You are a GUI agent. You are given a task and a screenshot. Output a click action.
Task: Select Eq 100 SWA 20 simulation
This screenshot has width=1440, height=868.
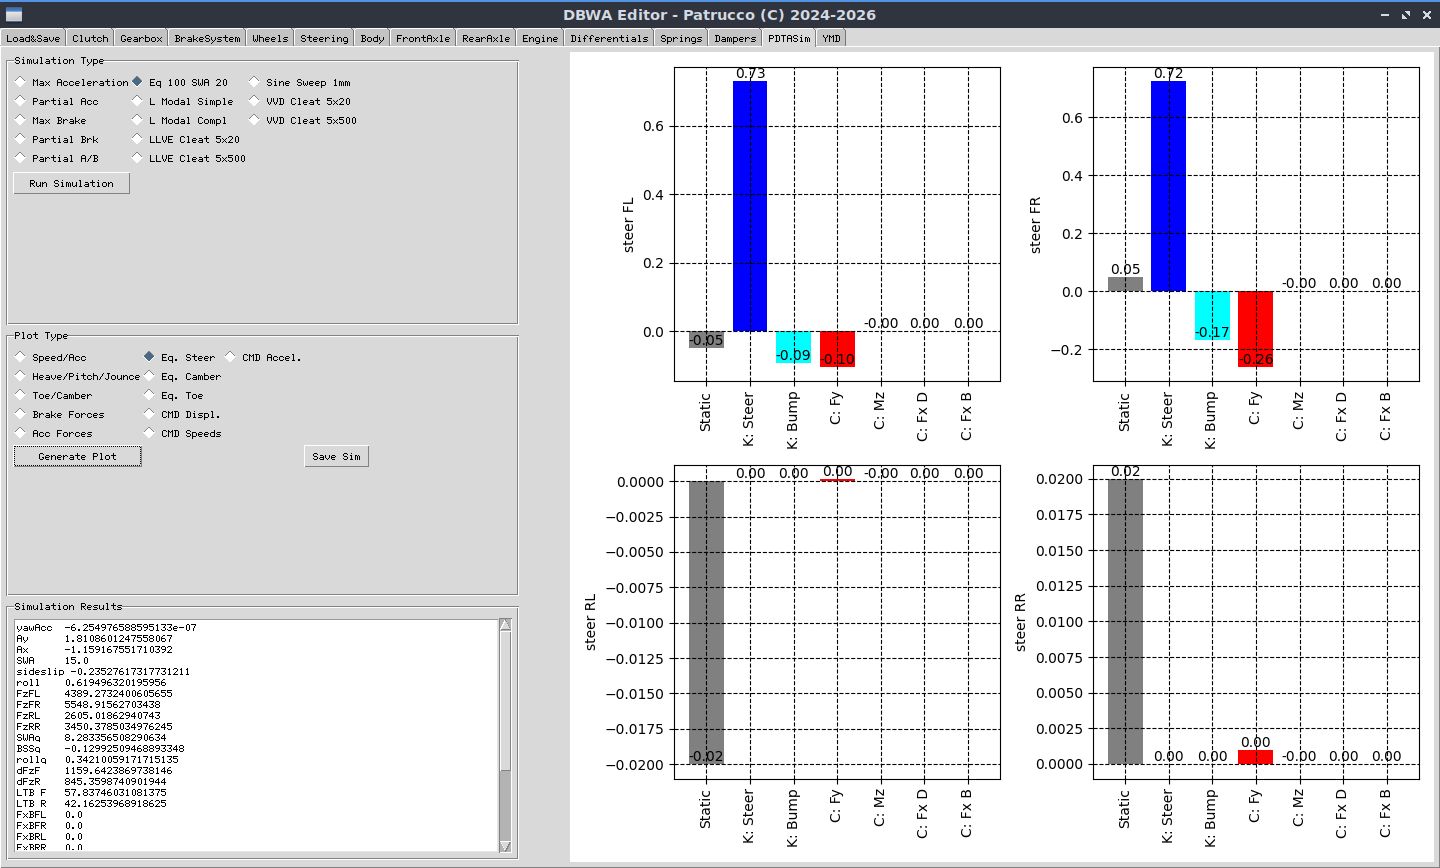point(180,82)
